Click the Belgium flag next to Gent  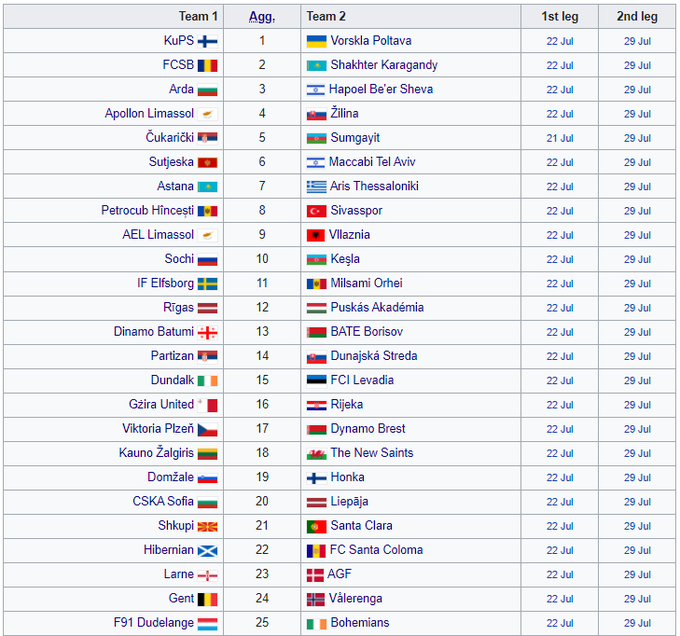pos(207,599)
